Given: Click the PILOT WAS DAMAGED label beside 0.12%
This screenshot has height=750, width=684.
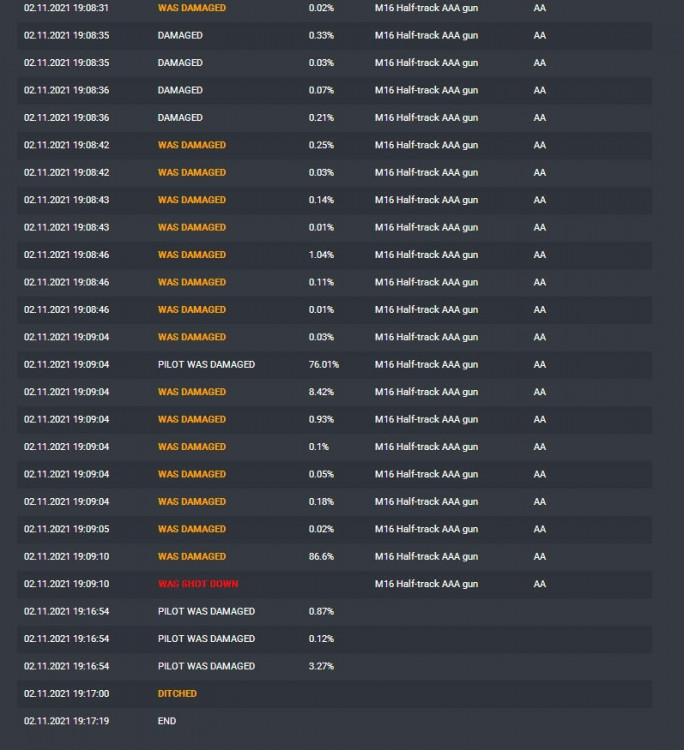Looking at the screenshot, I should (206, 639).
